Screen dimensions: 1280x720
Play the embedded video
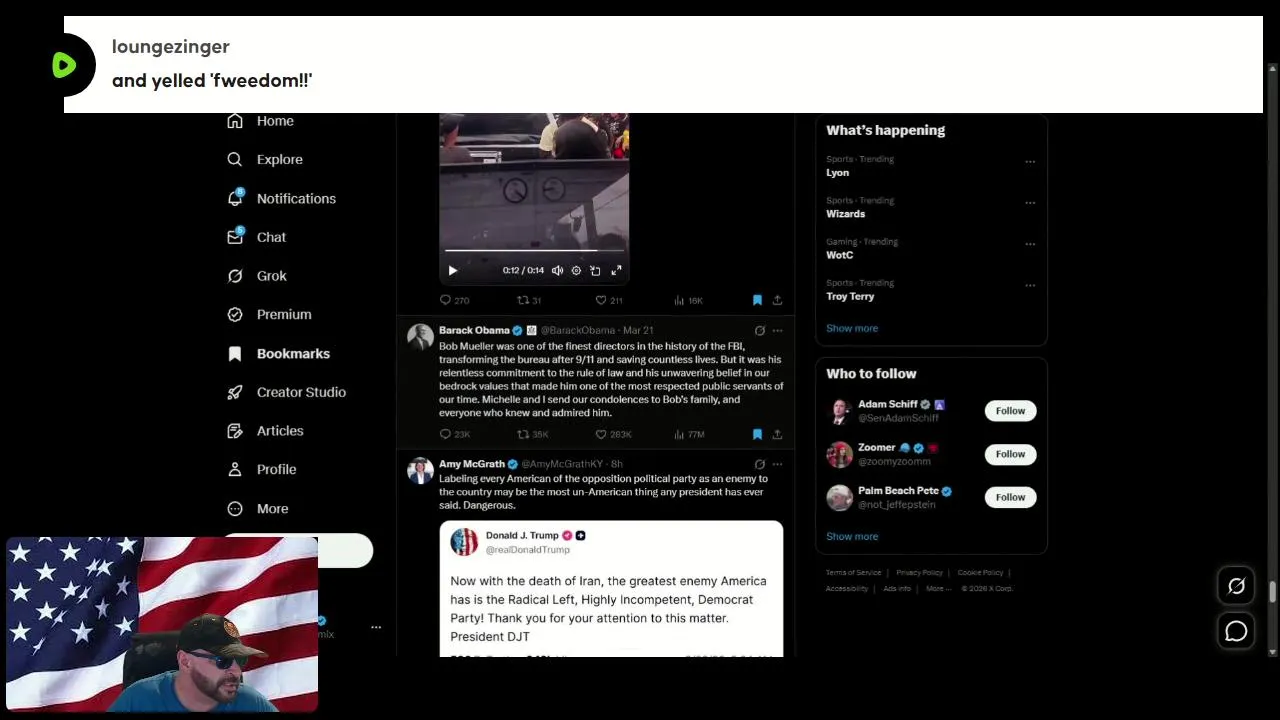pos(453,270)
